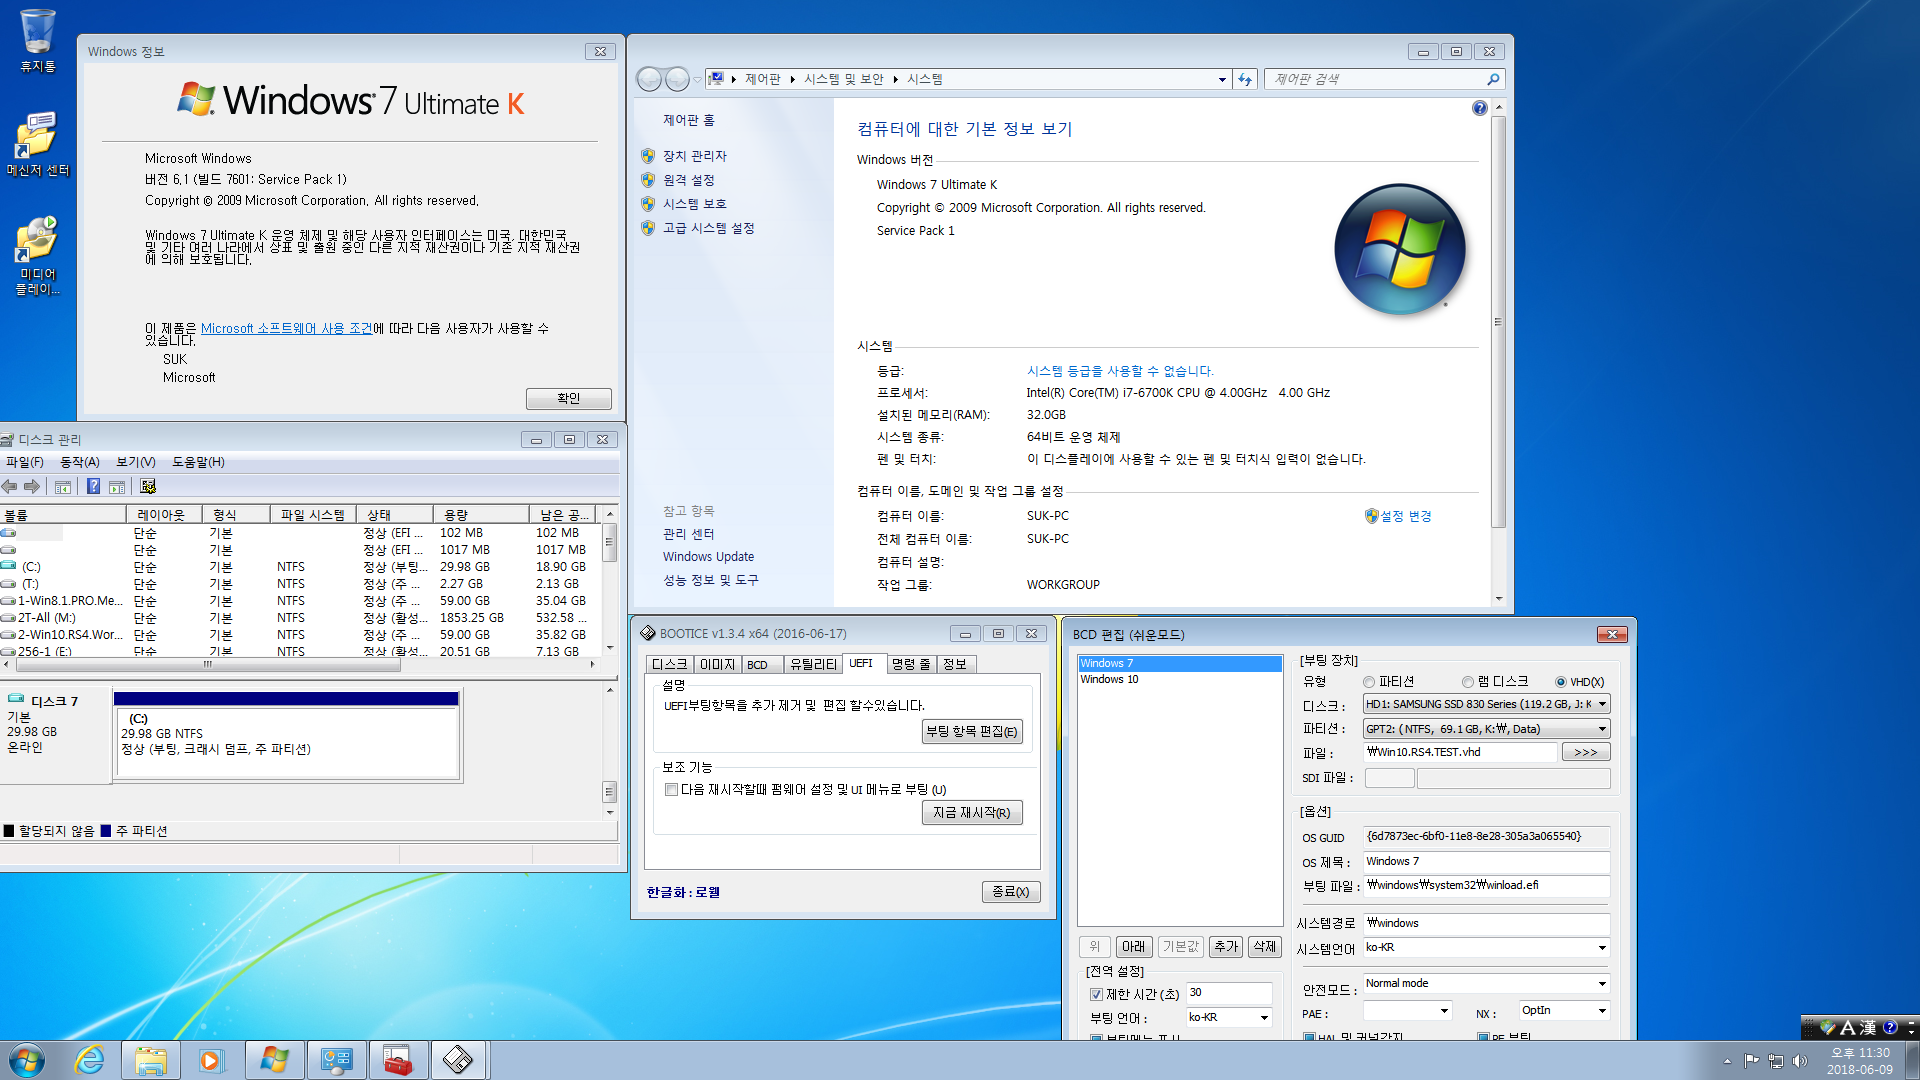The image size is (1920, 1080).
Task: Expand the address bar history dropdown arrow
Action: click(1222, 80)
